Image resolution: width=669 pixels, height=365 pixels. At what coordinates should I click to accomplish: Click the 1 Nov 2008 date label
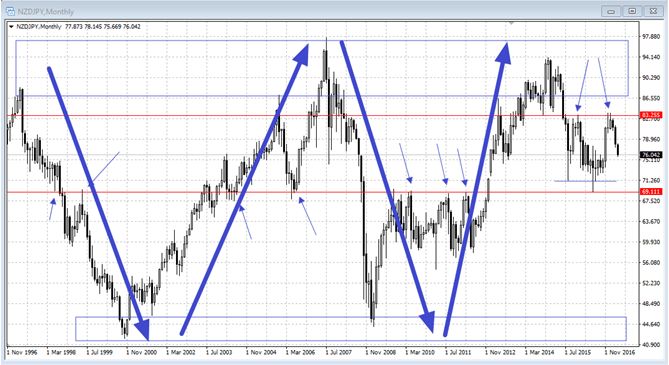click(381, 353)
